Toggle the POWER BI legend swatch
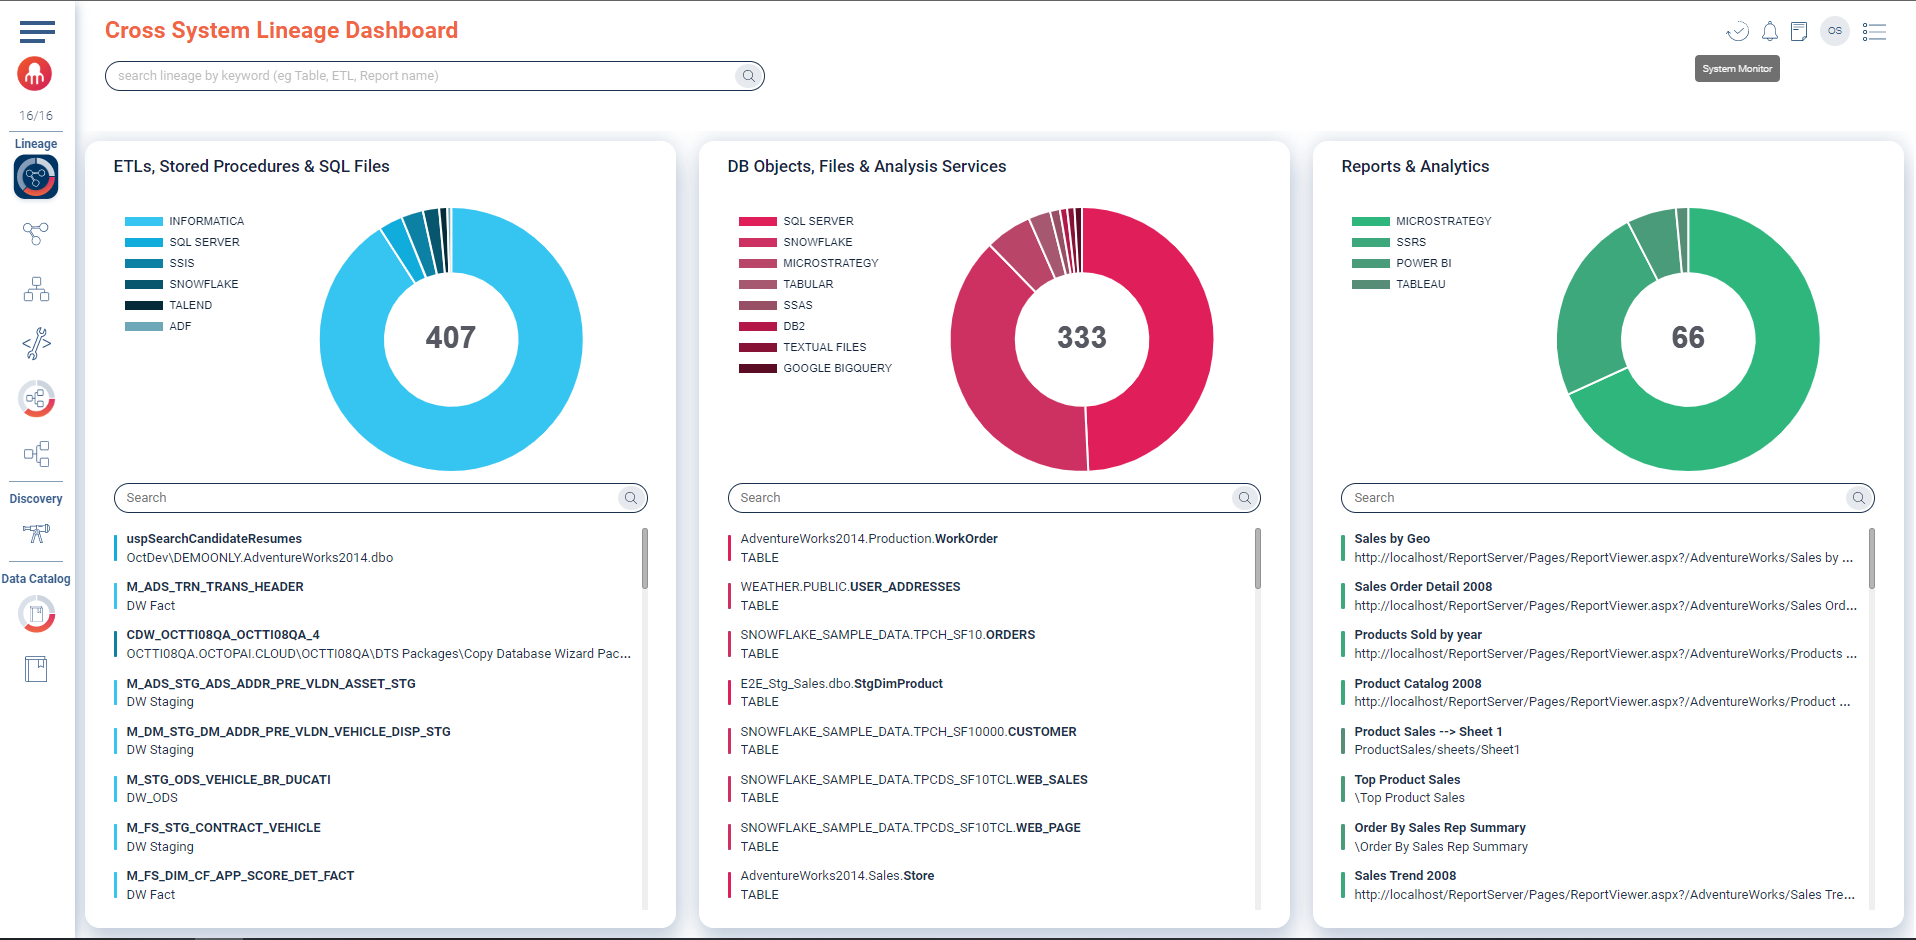The height and width of the screenshot is (940, 1916). pyautogui.click(x=1370, y=263)
